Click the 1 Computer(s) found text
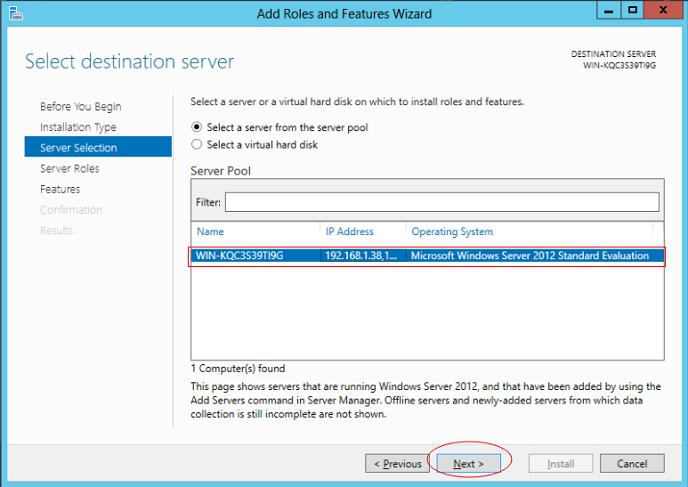The image size is (688, 487). pyautogui.click(x=238, y=369)
